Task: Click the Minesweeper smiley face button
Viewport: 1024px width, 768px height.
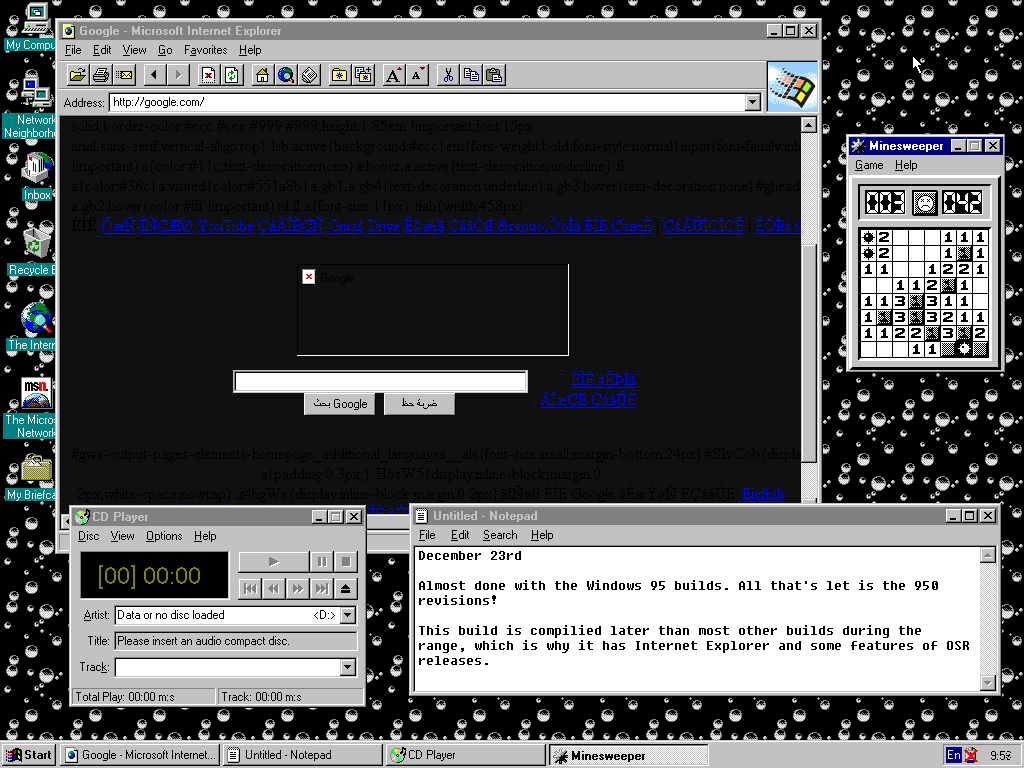Action: click(x=925, y=202)
